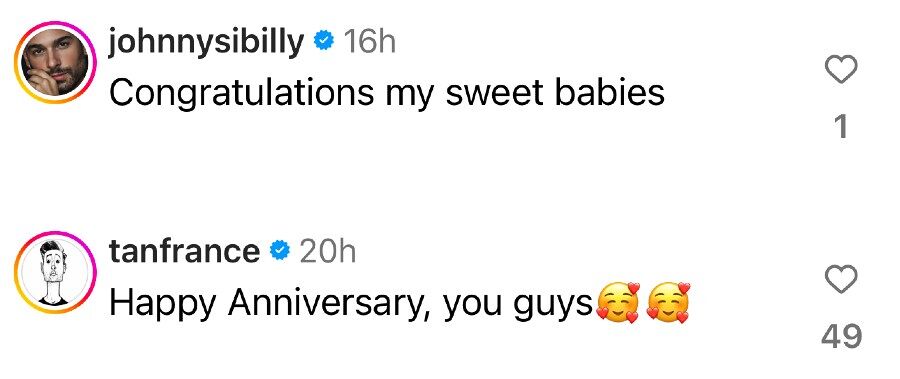The image size is (900, 379).
Task: Click the verified badge beside johnnysibilly
Action: [324, 41]
